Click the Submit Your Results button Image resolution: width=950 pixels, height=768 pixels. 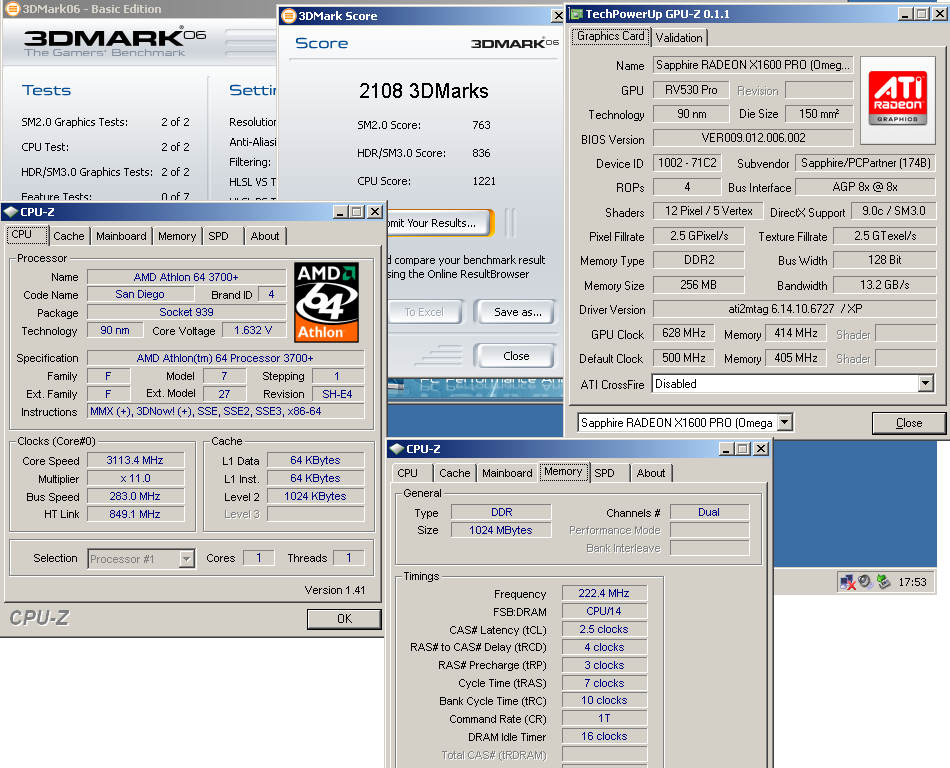pos(439,223)
